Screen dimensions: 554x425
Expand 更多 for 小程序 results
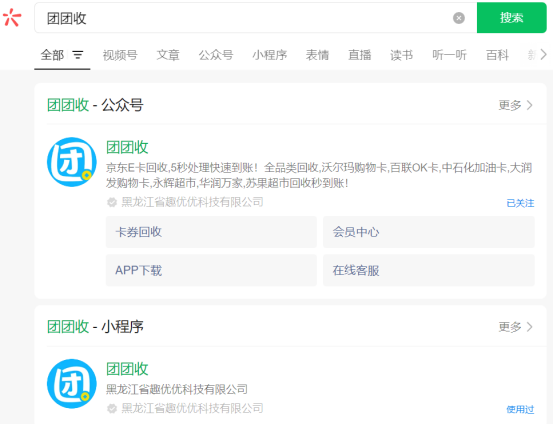pyautogui.click(x=515, y=327)
